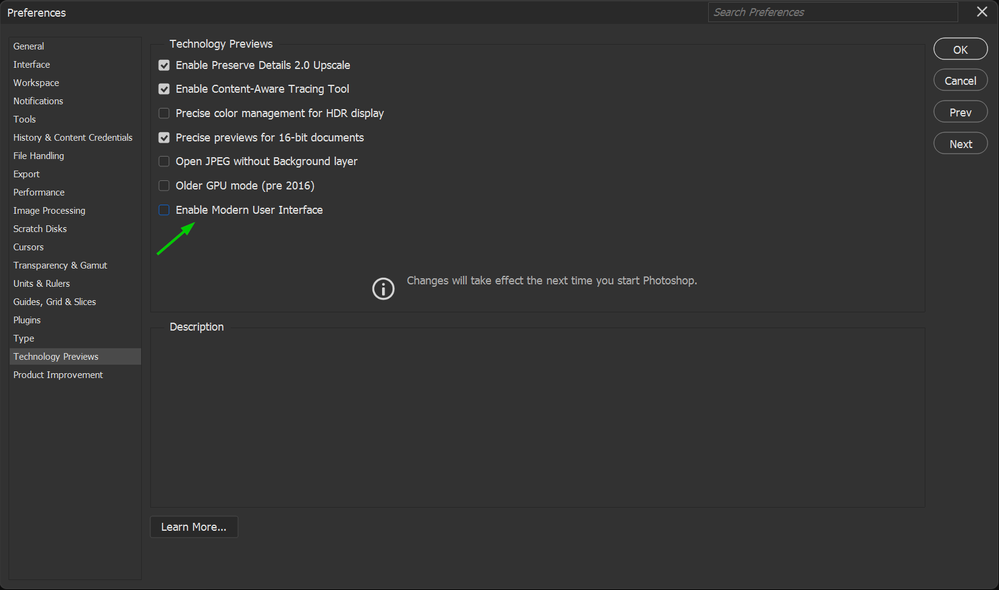
Task: Advance to next preferences with Next
Action: pos(960,144)
